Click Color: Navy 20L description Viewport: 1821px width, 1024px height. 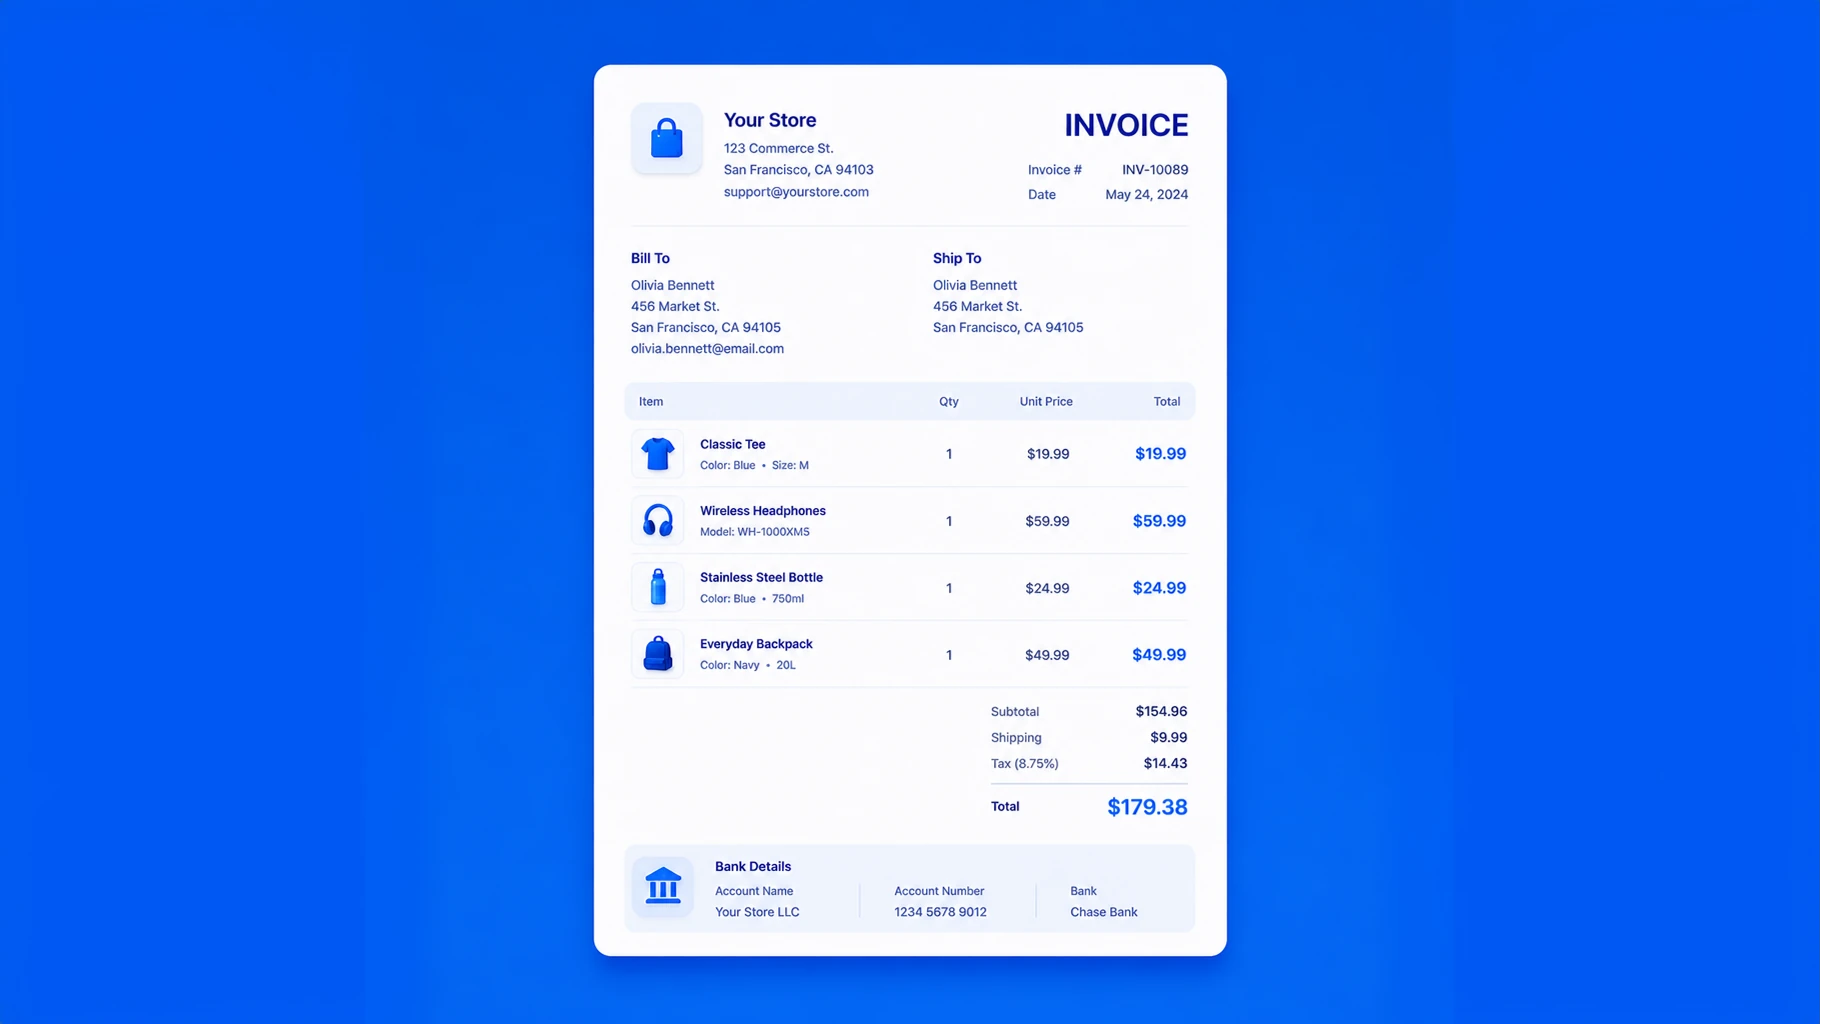click(x=748, y=666)
